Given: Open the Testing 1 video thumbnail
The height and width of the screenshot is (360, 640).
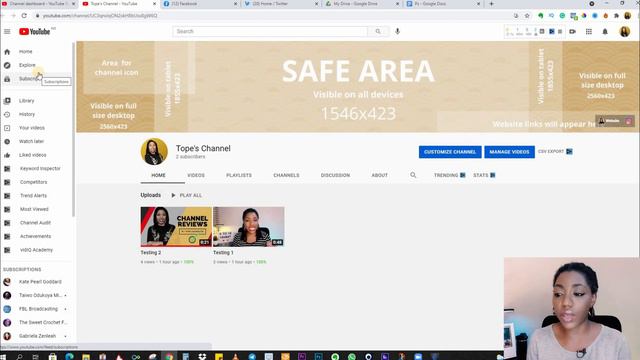Looking at the screenshot, I should tap(249, 227).
